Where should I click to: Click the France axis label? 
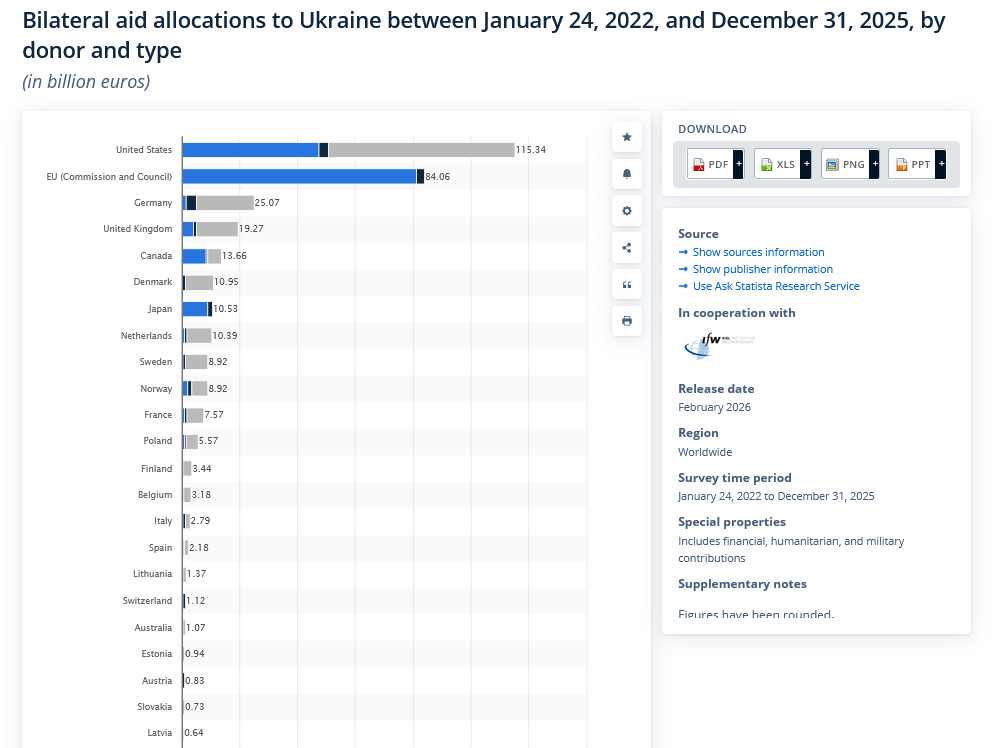158,415
